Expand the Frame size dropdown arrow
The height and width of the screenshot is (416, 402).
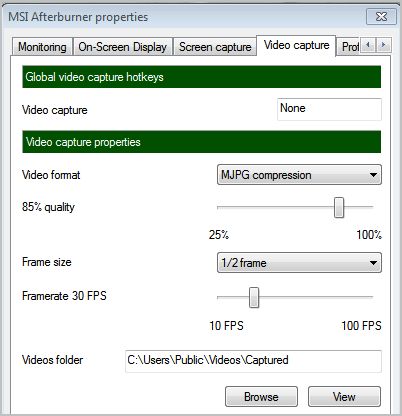point(373,263)
